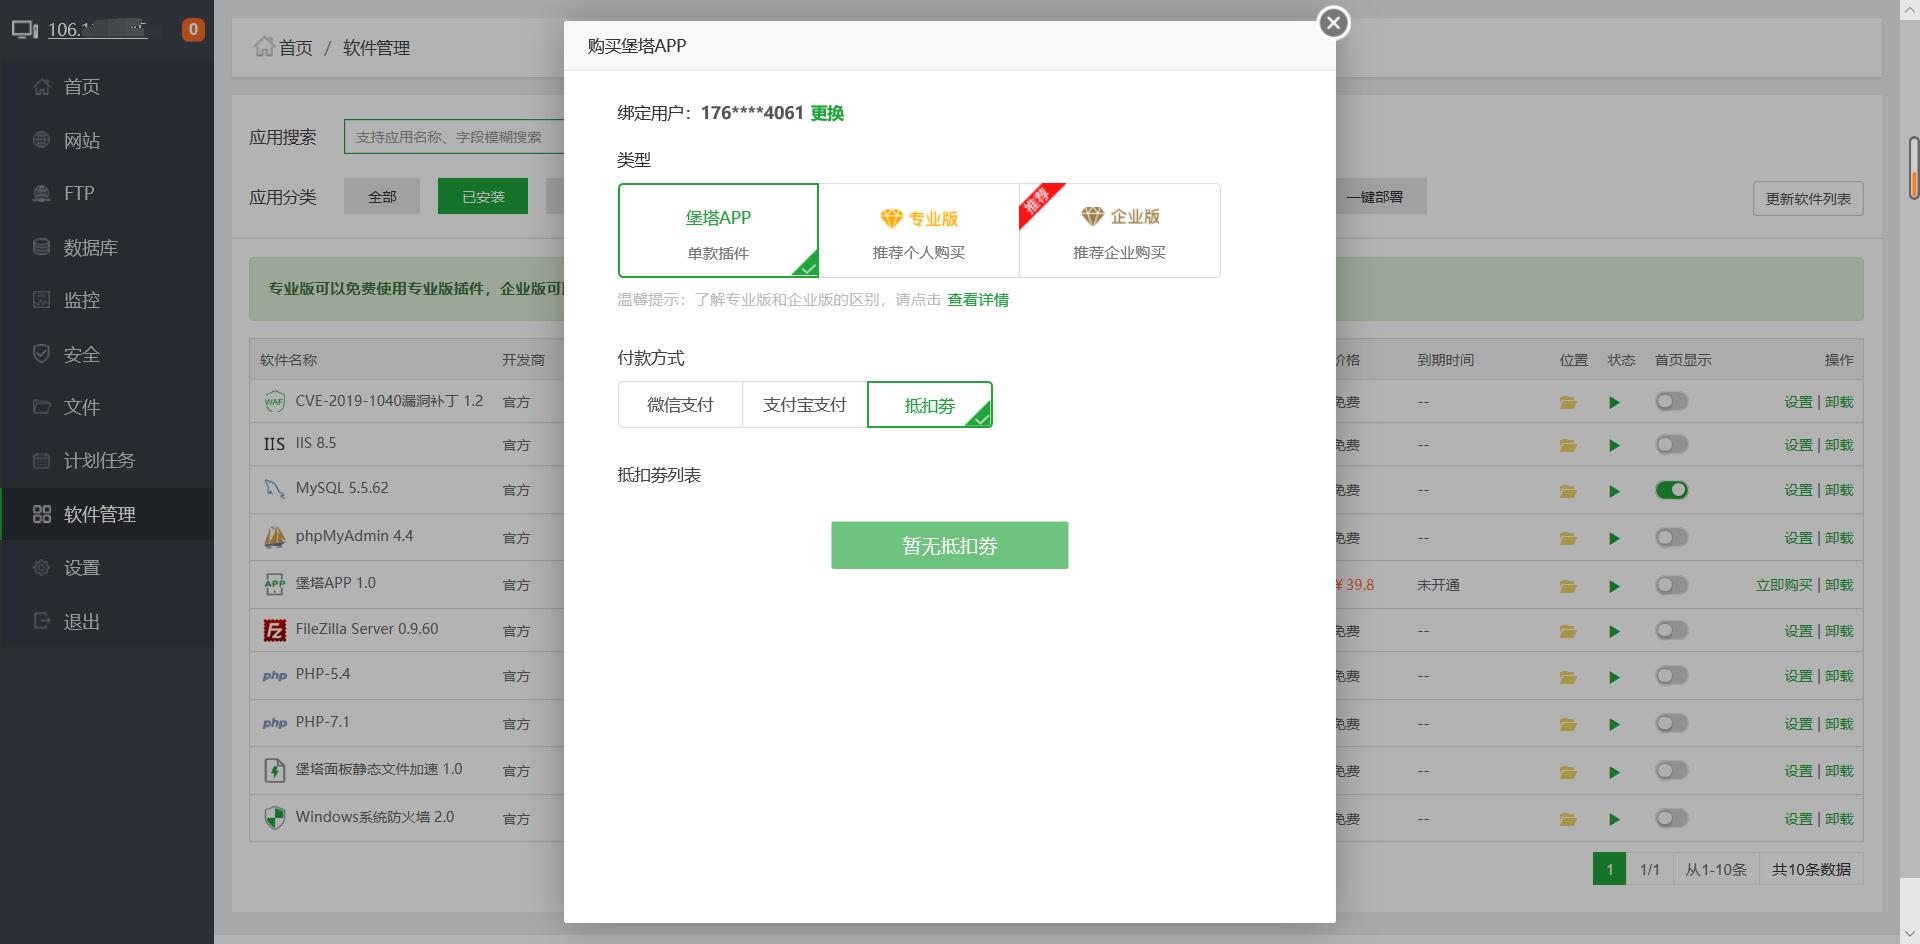
Task: Click the 更换 bound user link
Action: (x=827, y=113)
